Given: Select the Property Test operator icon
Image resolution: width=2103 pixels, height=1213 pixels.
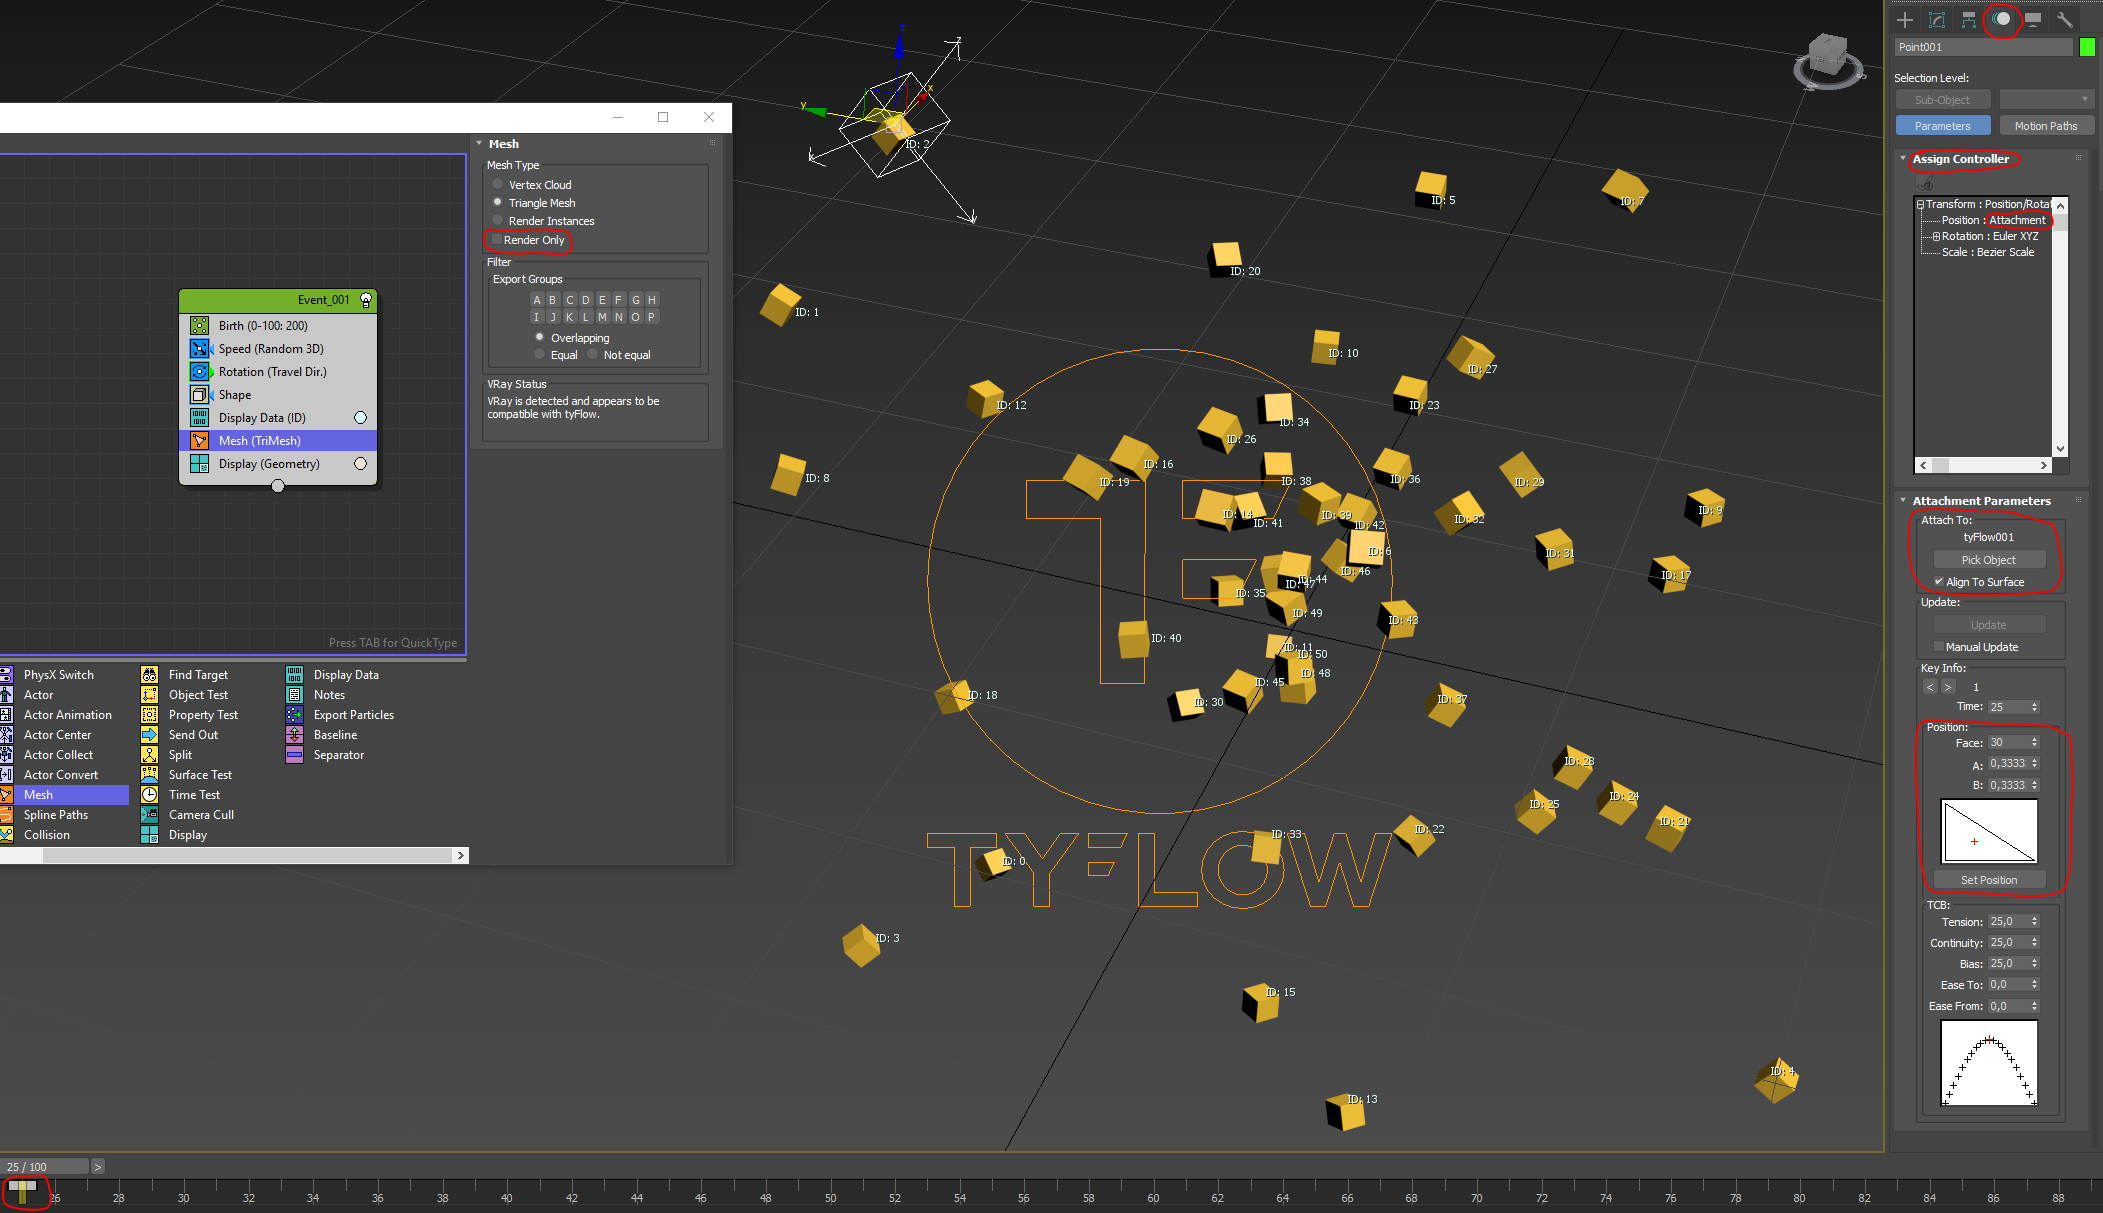Looking at the screenshot, I should pyautogui.click(x=149, y=715).
